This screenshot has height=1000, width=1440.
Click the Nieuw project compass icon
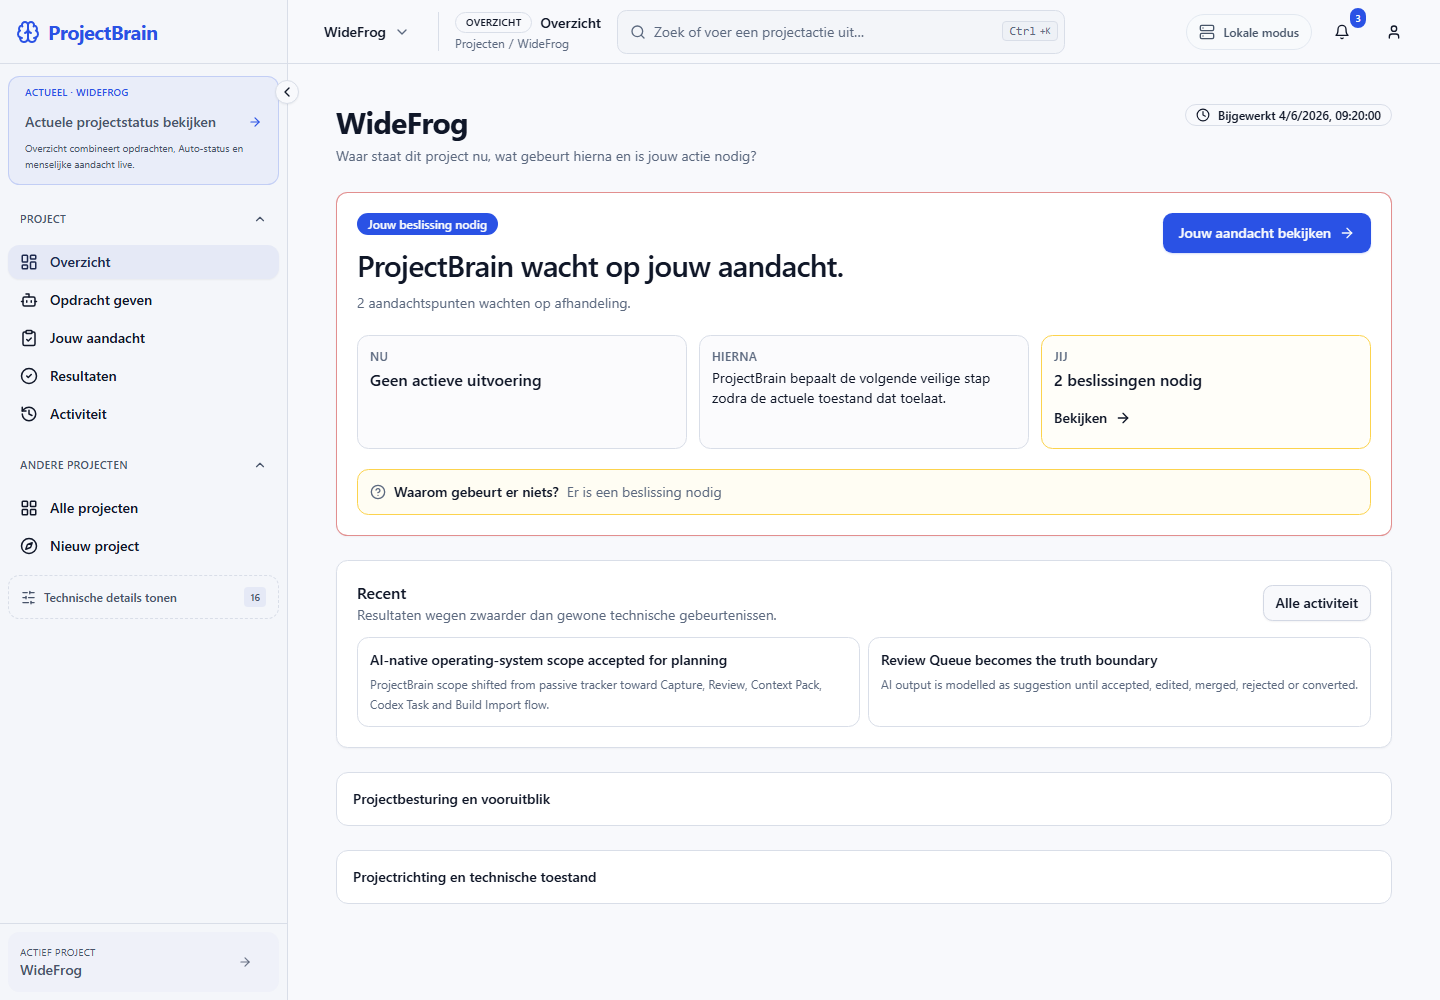29,546
